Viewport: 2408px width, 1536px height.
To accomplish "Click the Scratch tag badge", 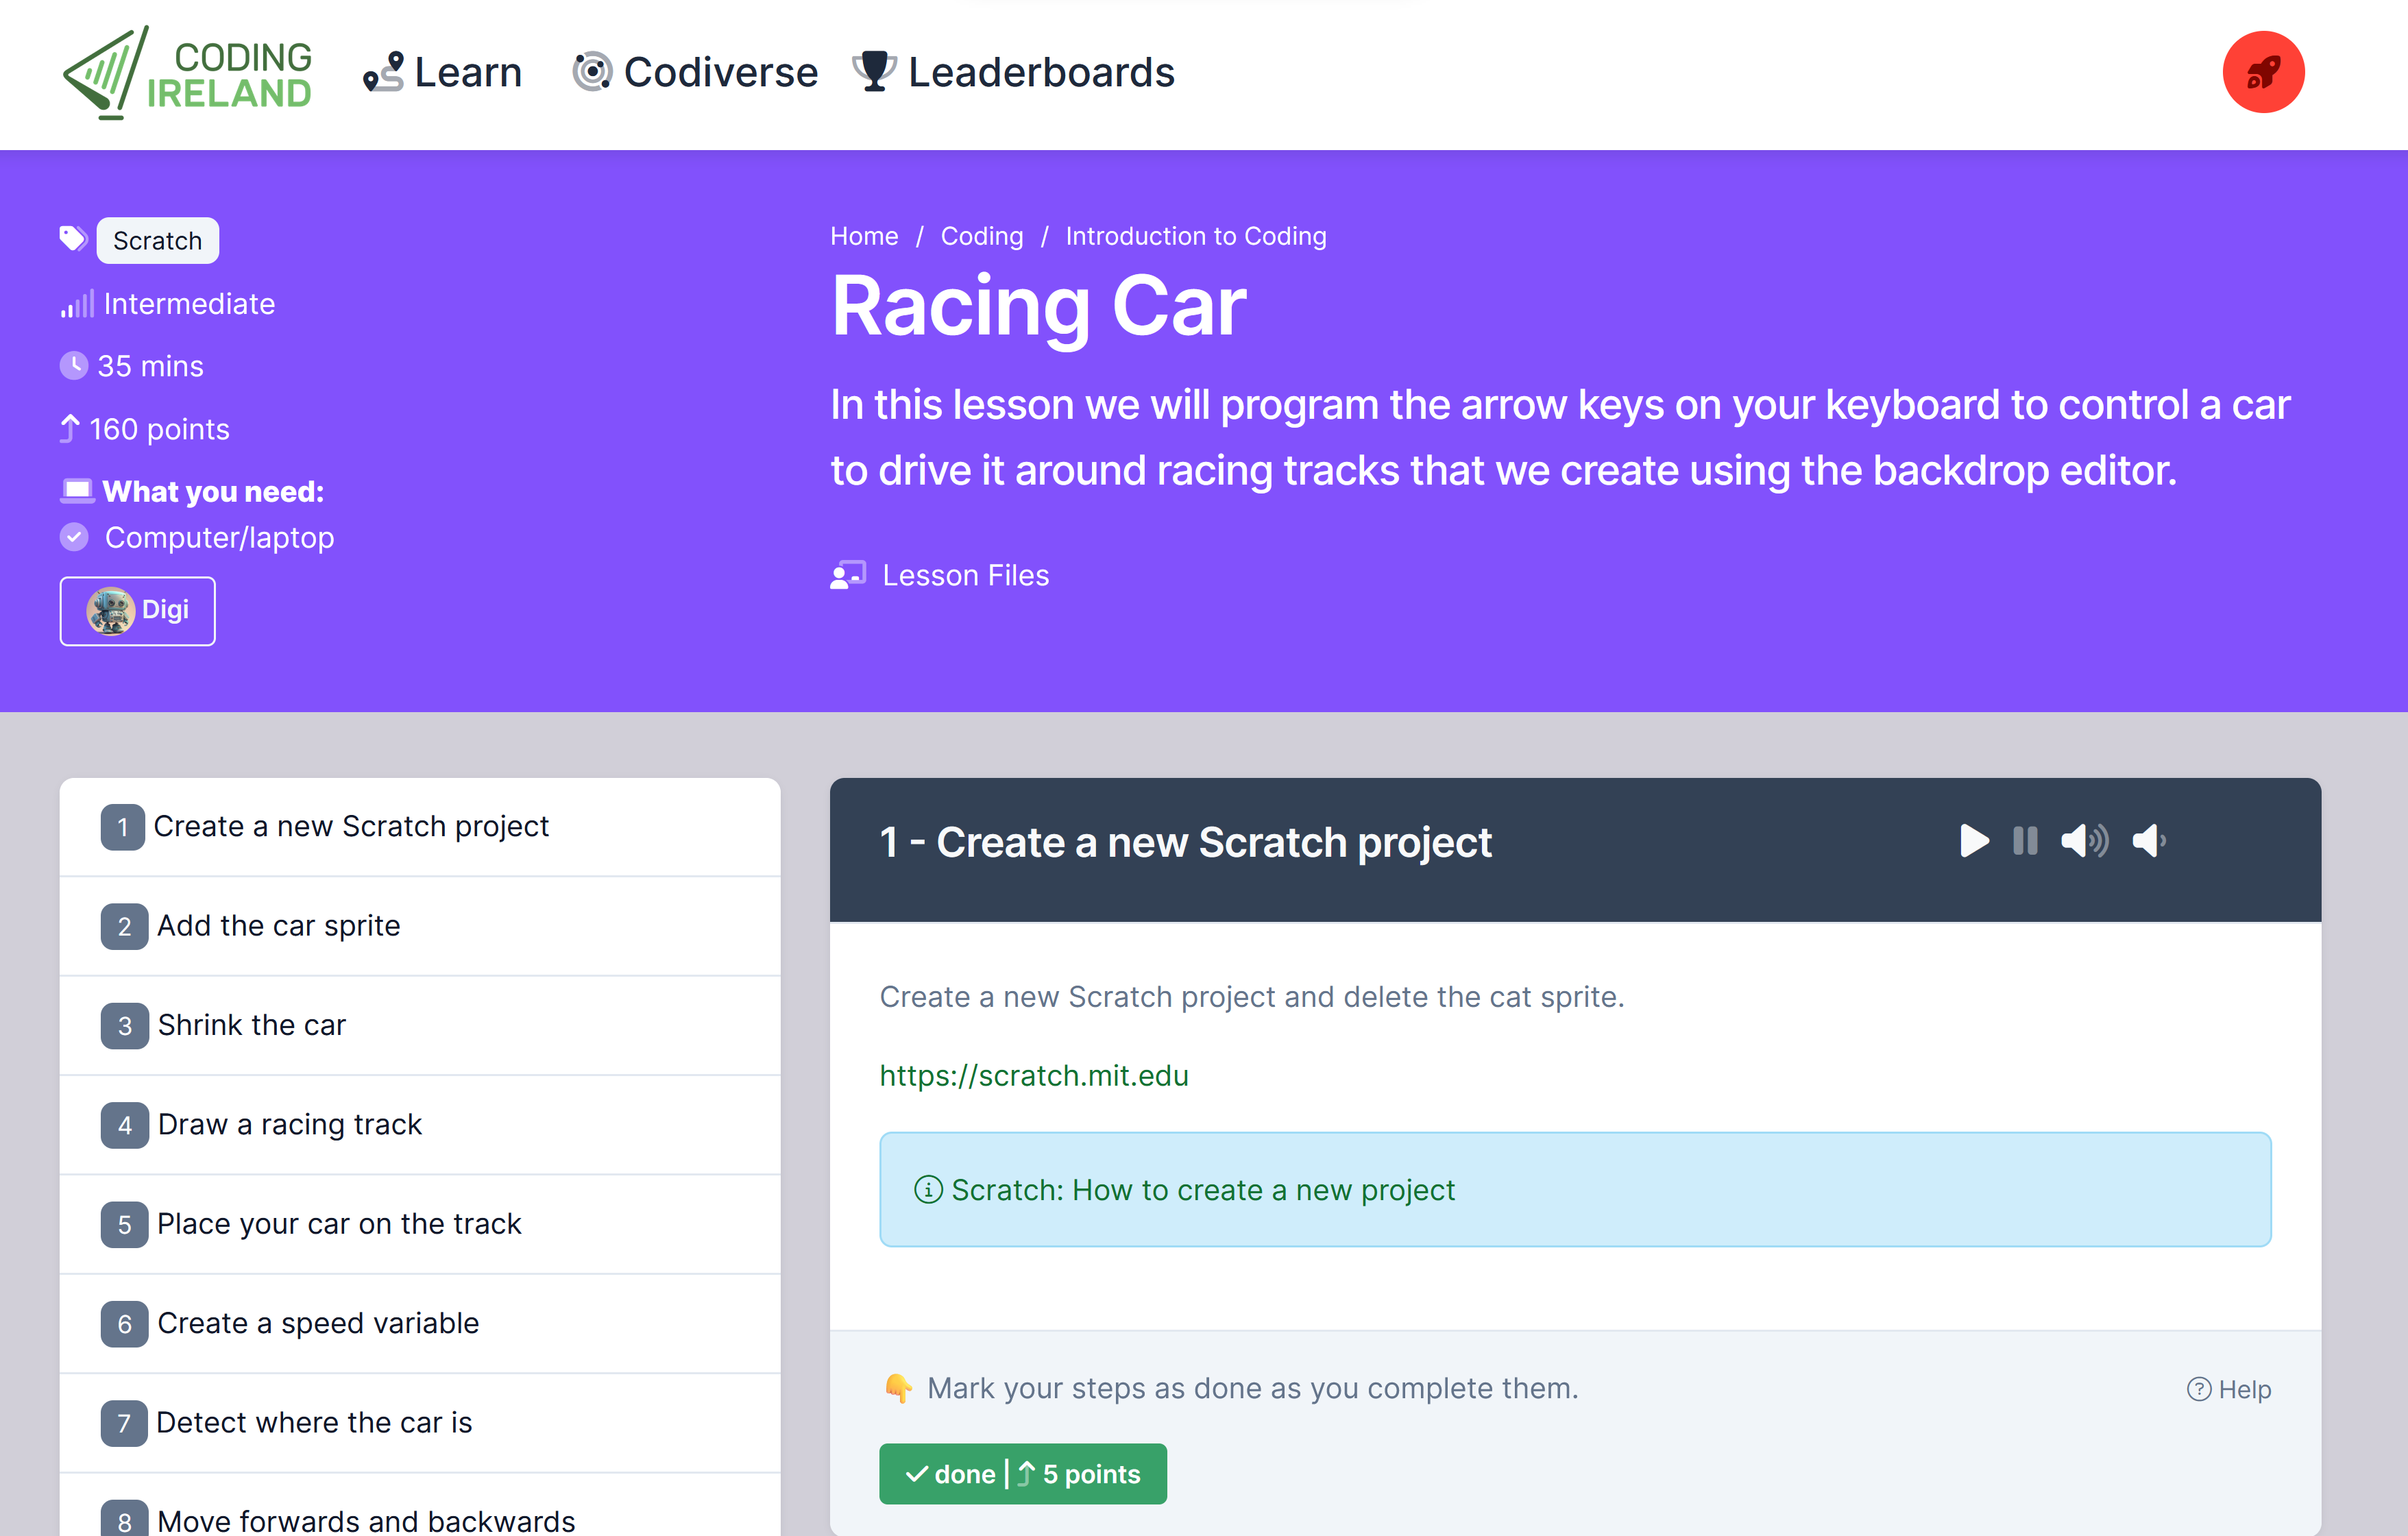I will (x=157, y=241).
